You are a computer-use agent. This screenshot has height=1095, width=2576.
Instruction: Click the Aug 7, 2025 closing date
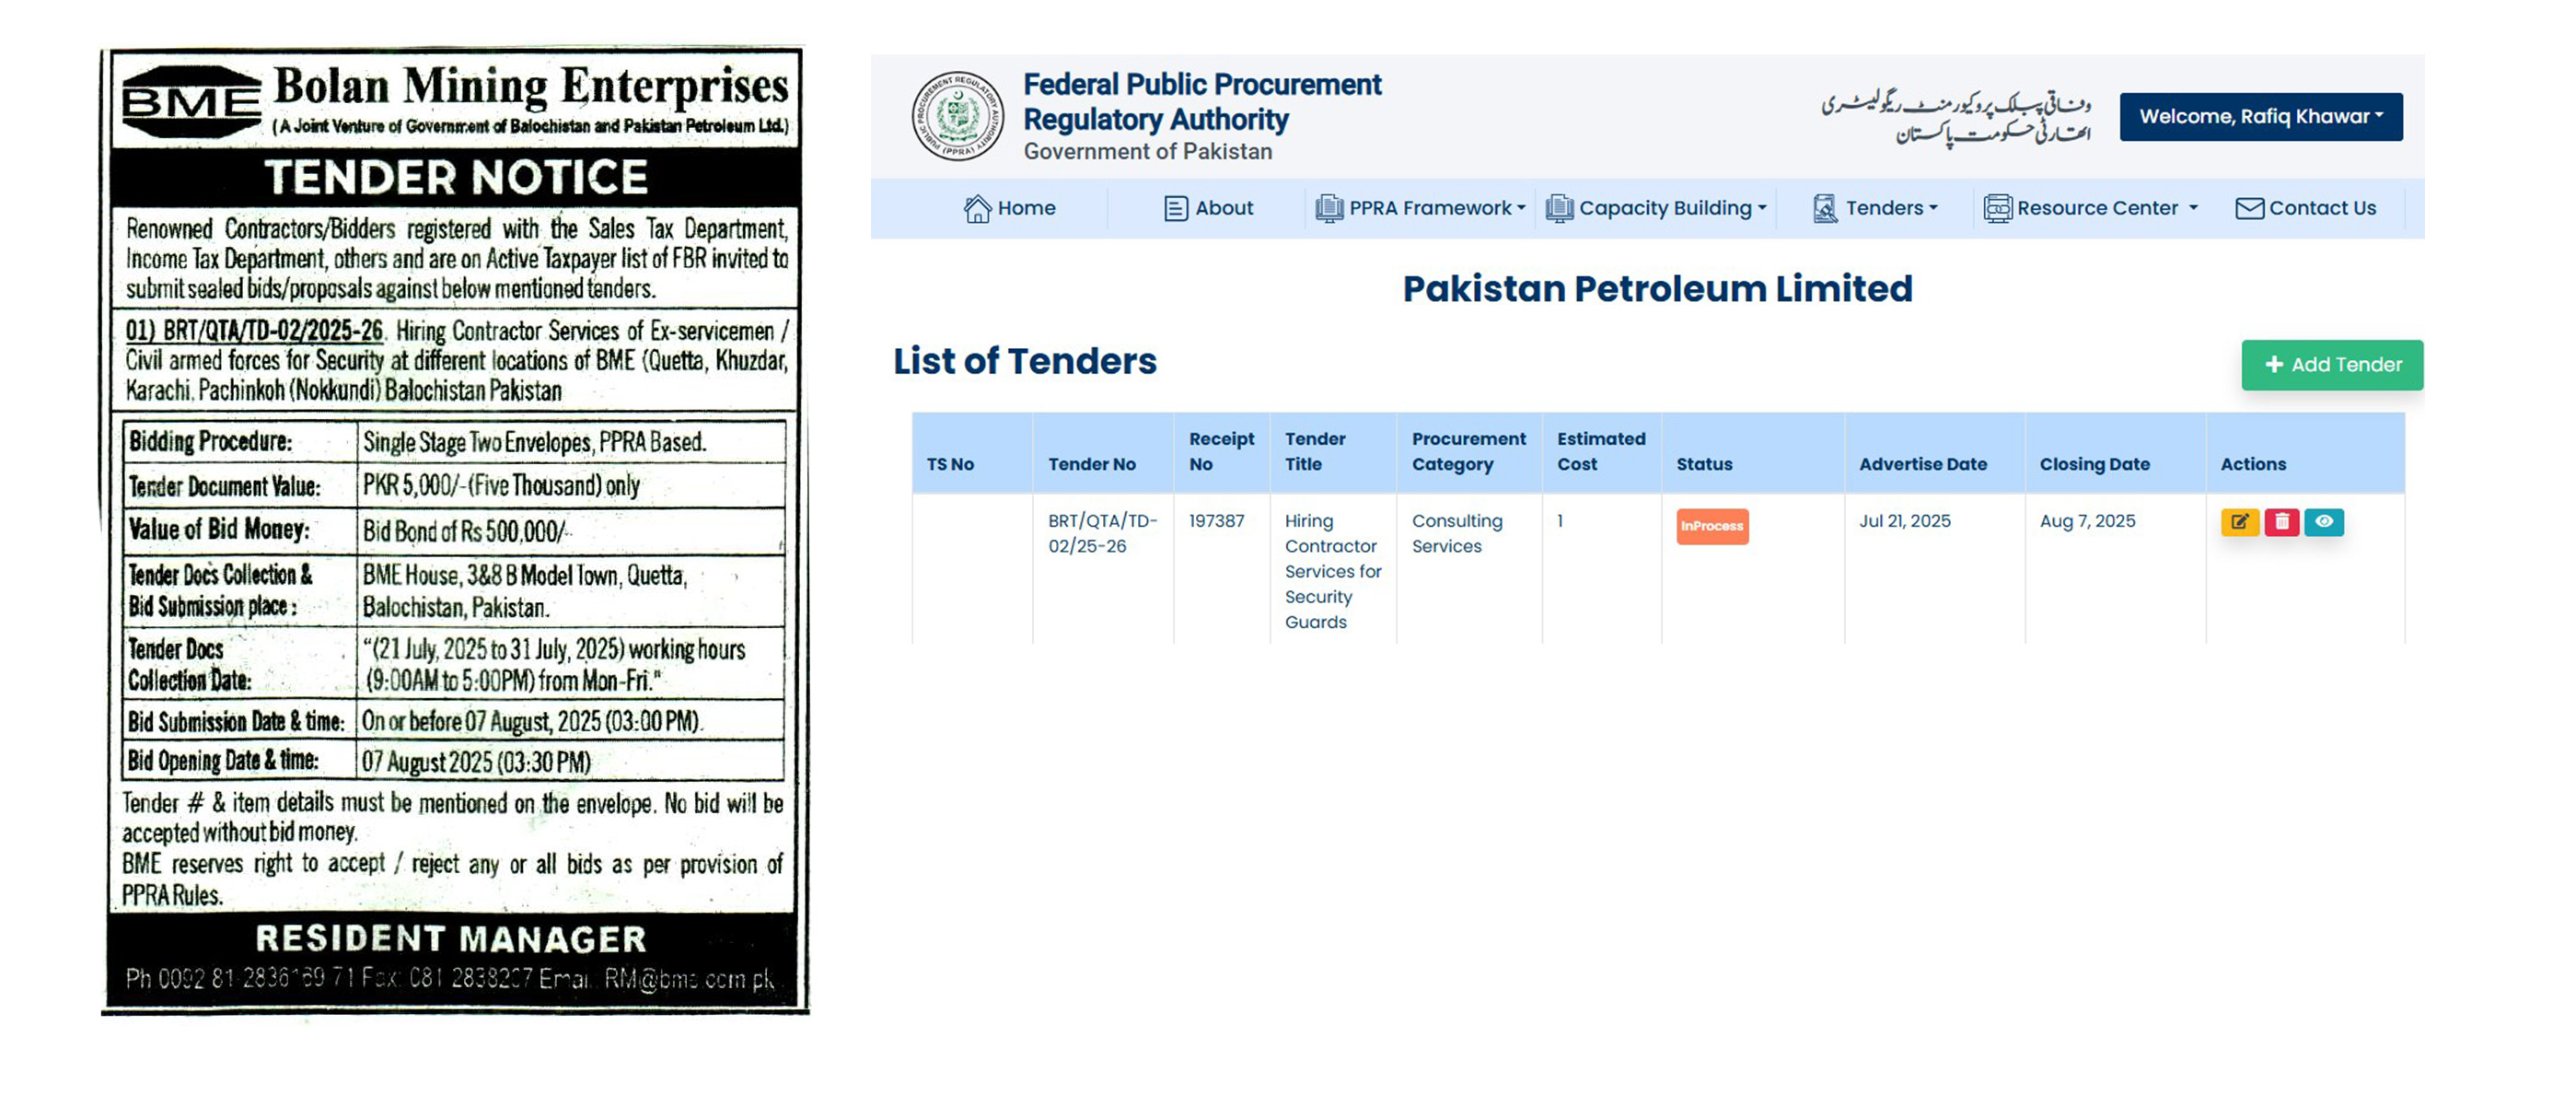click(x=2087, y=521)
